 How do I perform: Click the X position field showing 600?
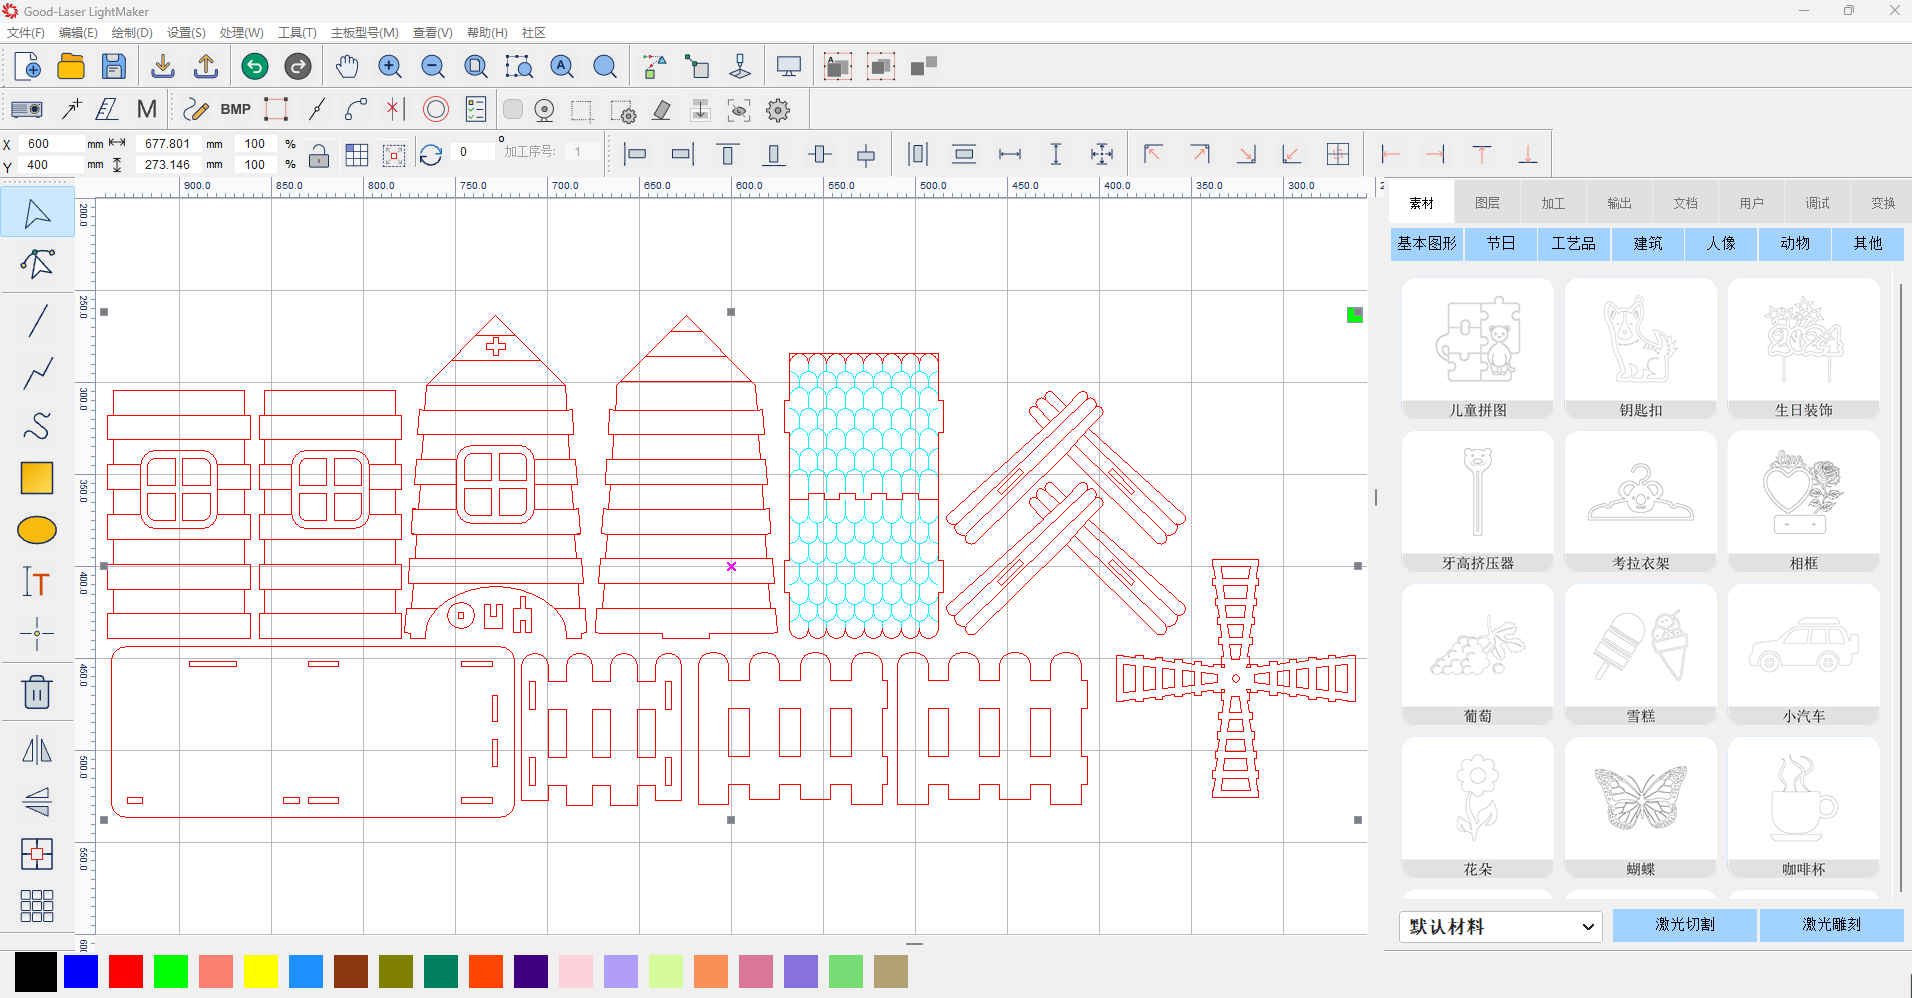(50, 144)
